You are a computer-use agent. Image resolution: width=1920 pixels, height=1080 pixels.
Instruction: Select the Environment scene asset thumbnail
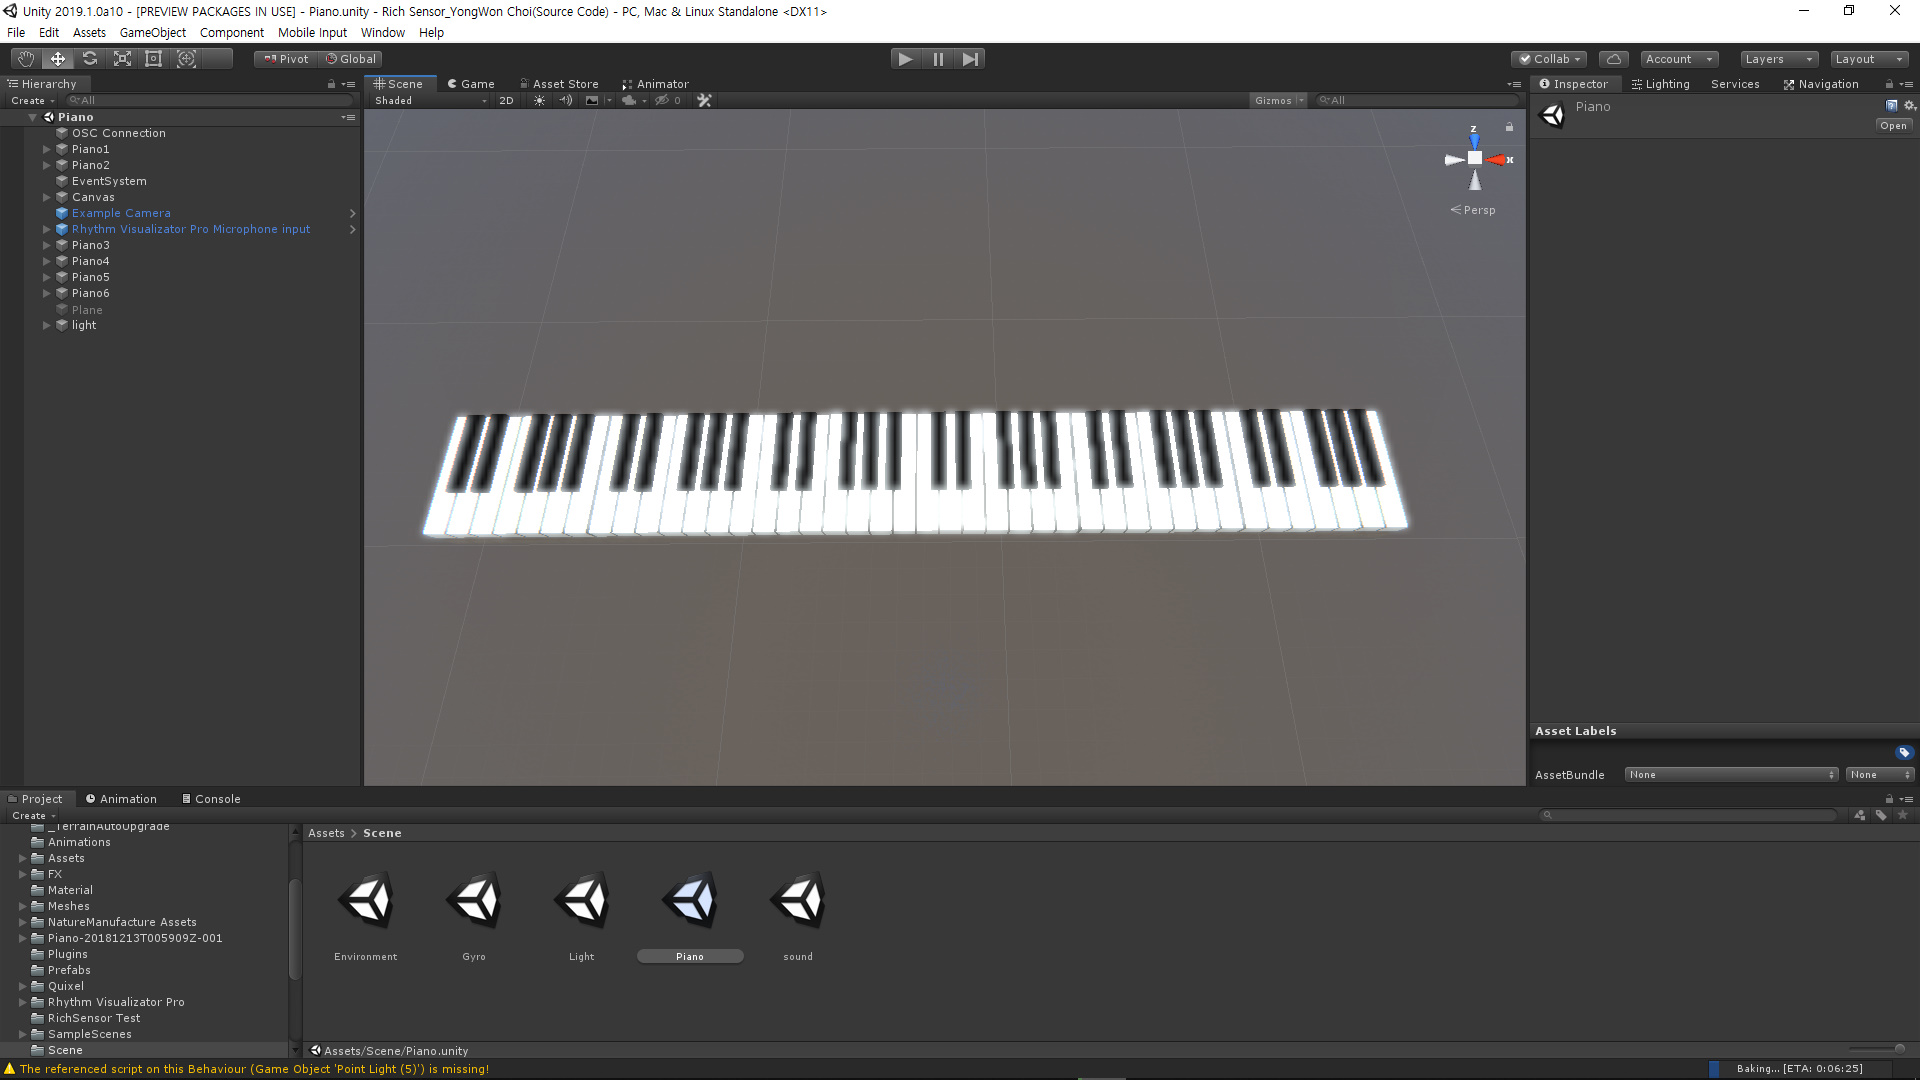366,901
